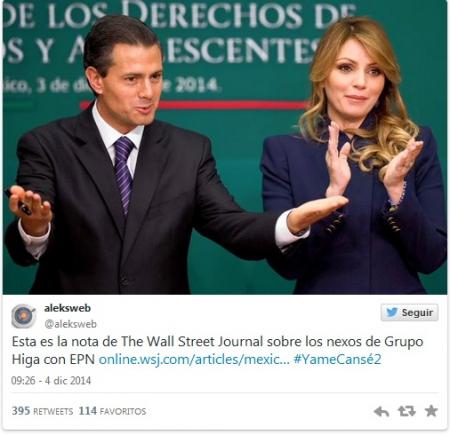The height and width of the screenshot is (435, 450).
Task: Click the 09:26 - 4 dic 2014 timestamp
Action: (x=51, y=380)
